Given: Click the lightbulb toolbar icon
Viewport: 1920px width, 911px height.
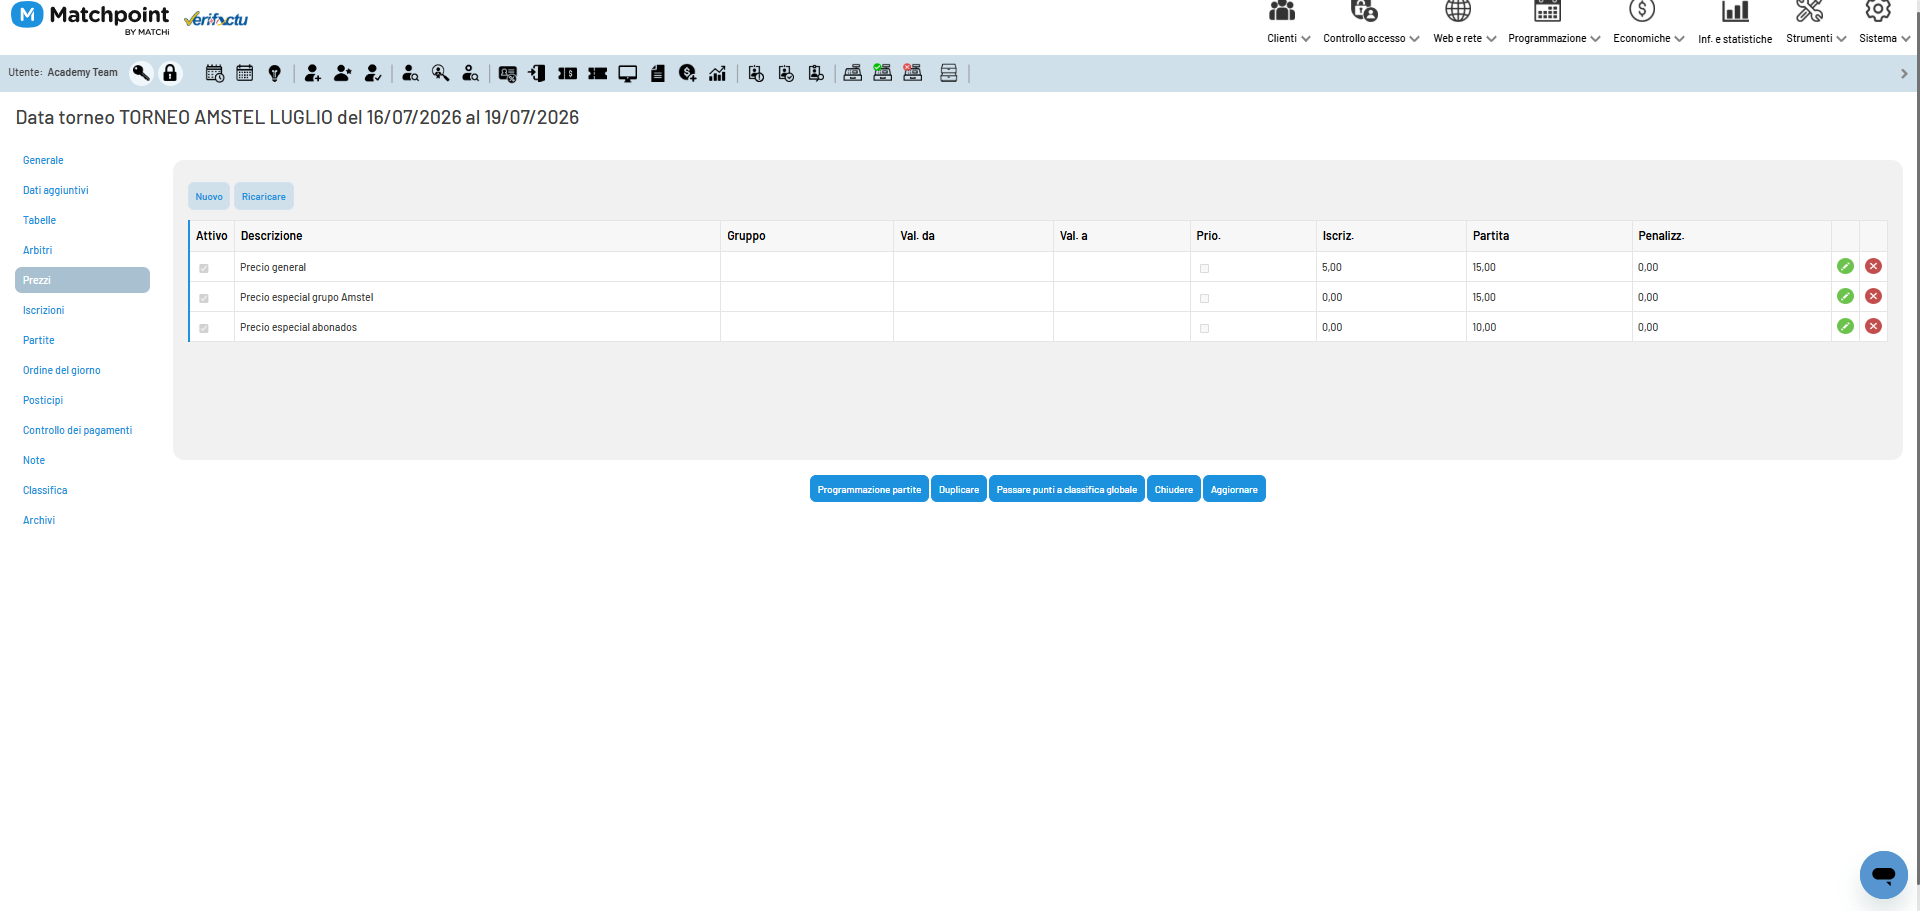Looking at the screenshot, I should 275,73.
